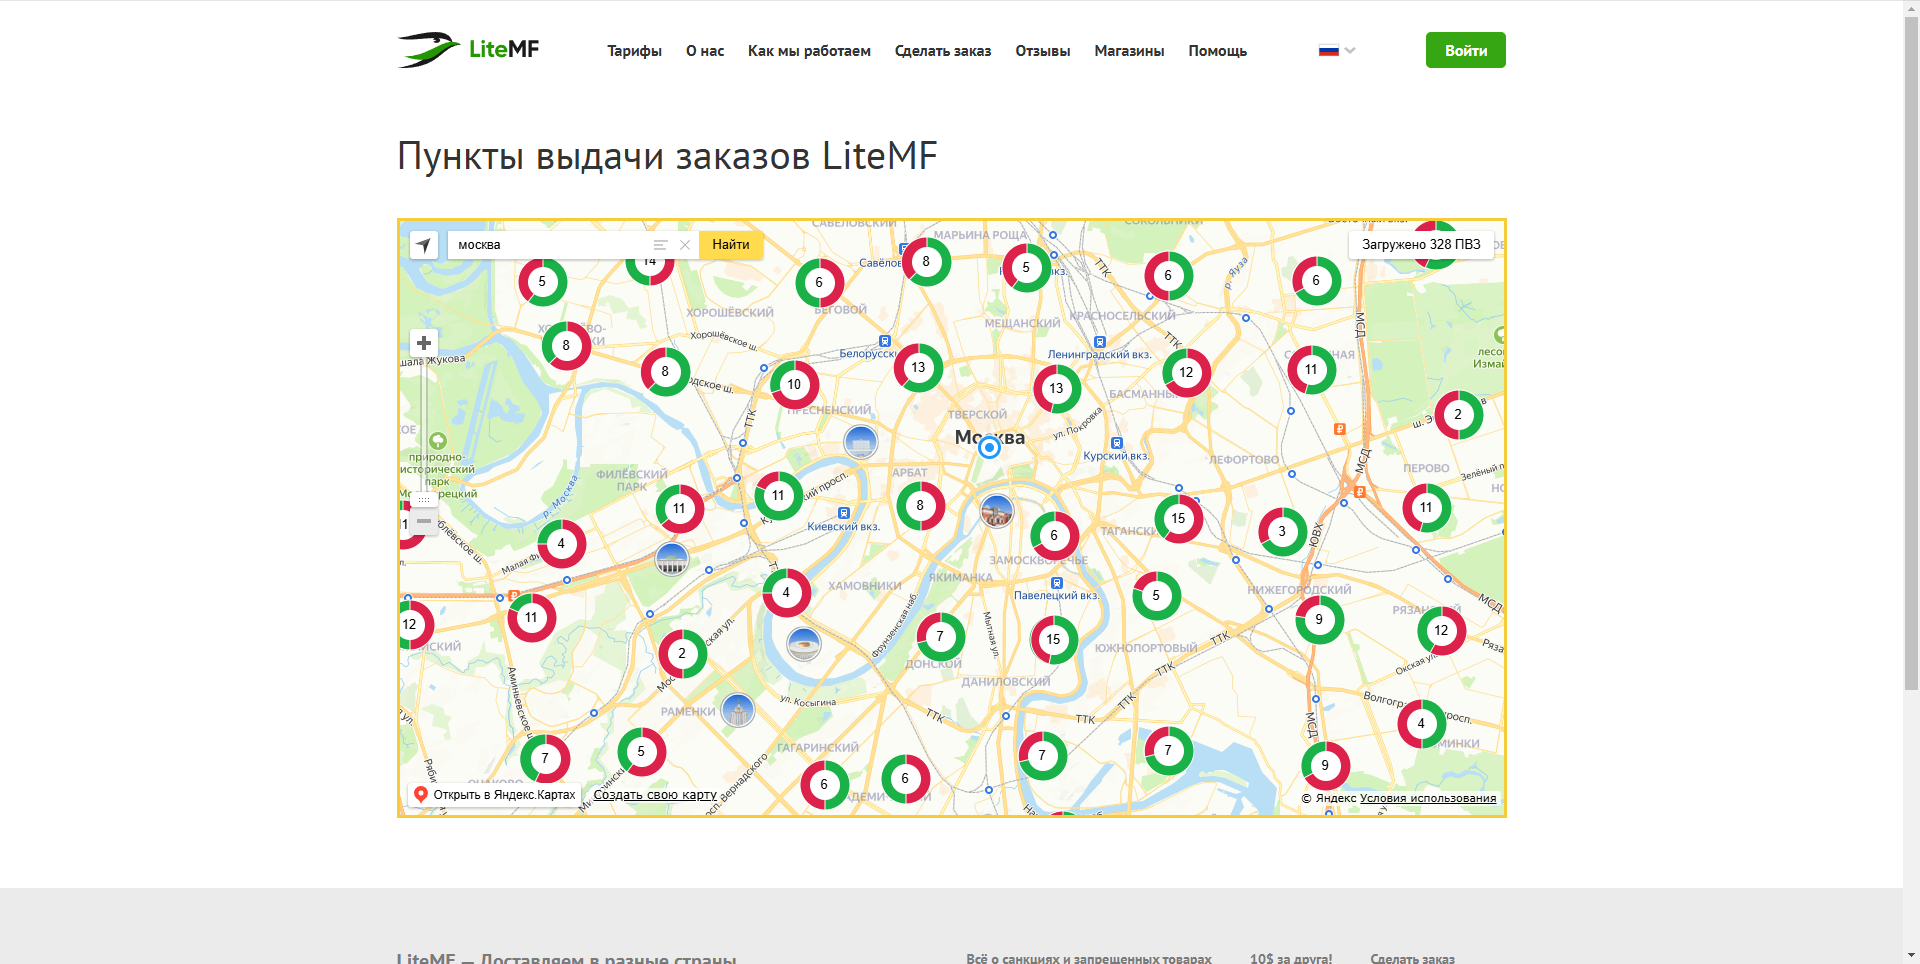Screen dimensions: 1920x964
Task: Go to Как мы работаем
Action: click(x=809, y=51)
